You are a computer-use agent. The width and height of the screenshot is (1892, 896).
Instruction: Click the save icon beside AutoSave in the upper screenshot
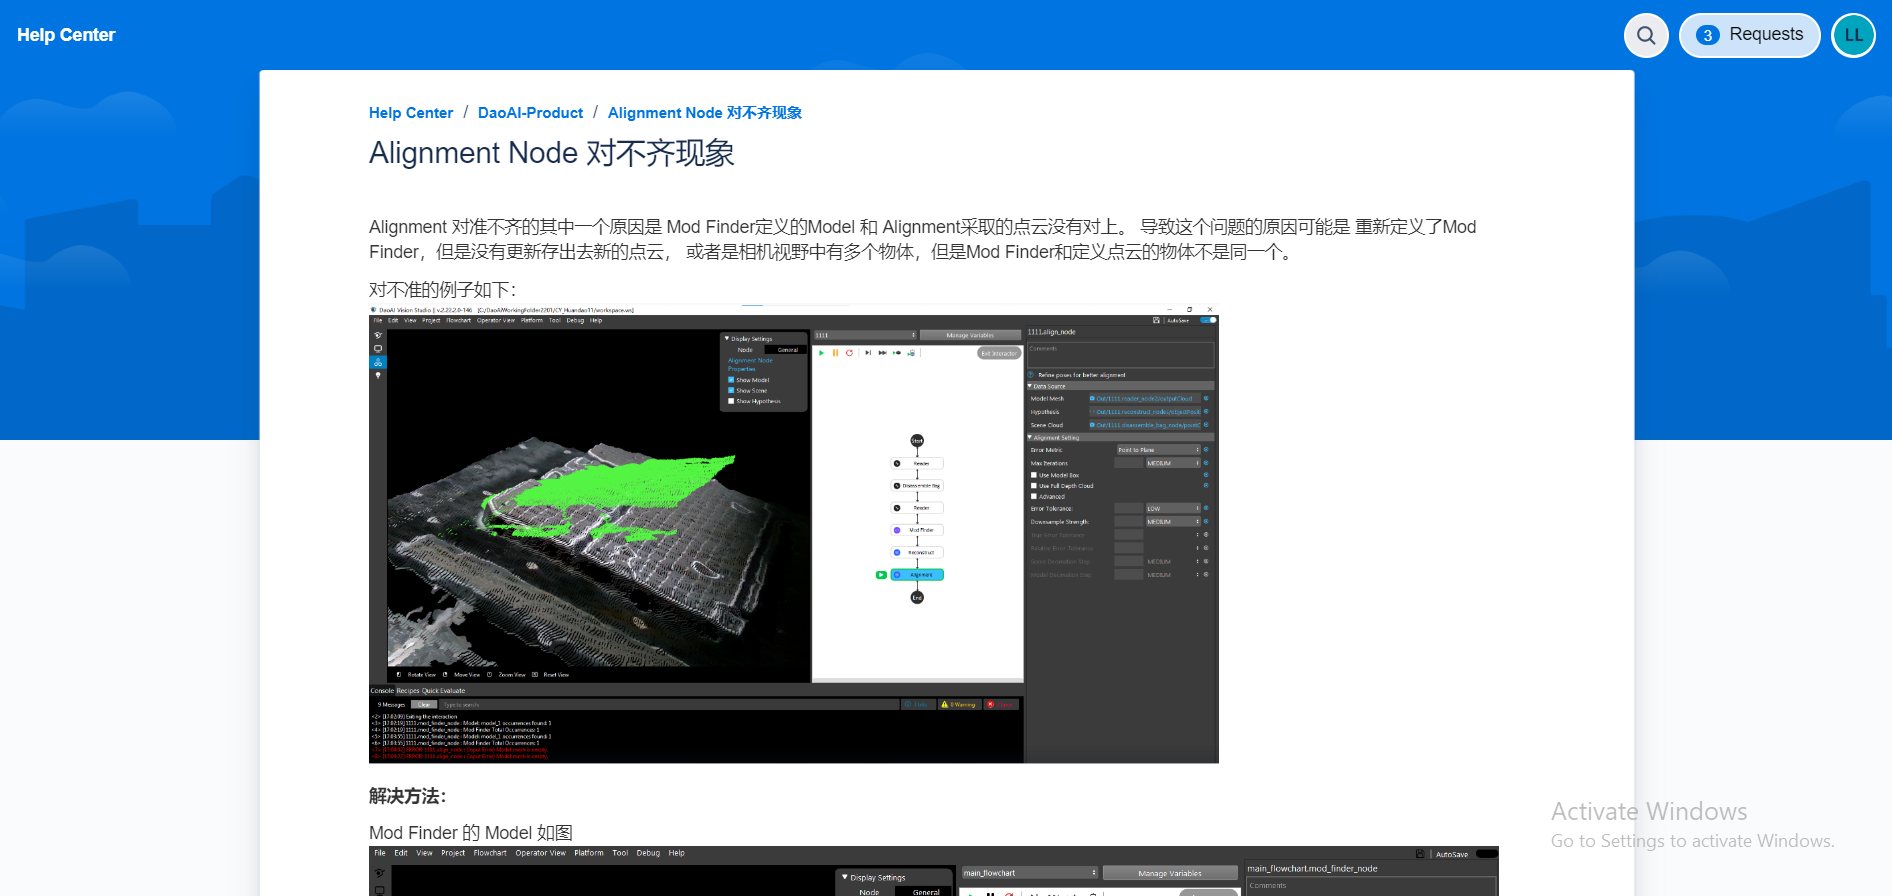coord(1156,320)
